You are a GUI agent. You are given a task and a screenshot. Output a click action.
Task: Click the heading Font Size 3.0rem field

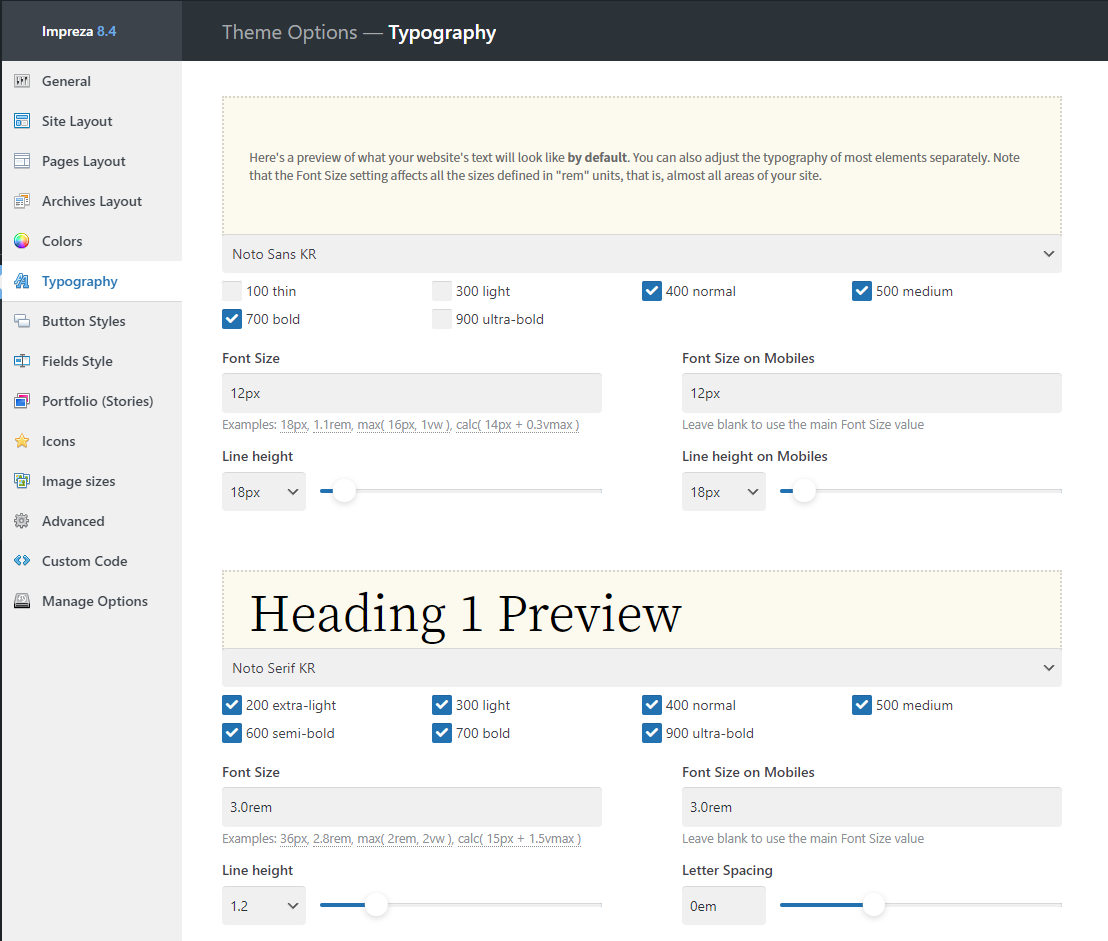click(412, 807)
